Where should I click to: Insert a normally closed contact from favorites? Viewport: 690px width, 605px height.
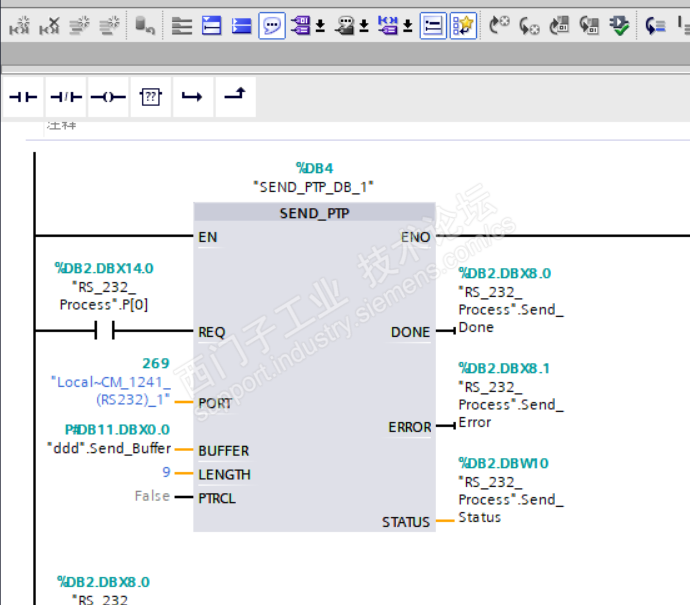66,96
